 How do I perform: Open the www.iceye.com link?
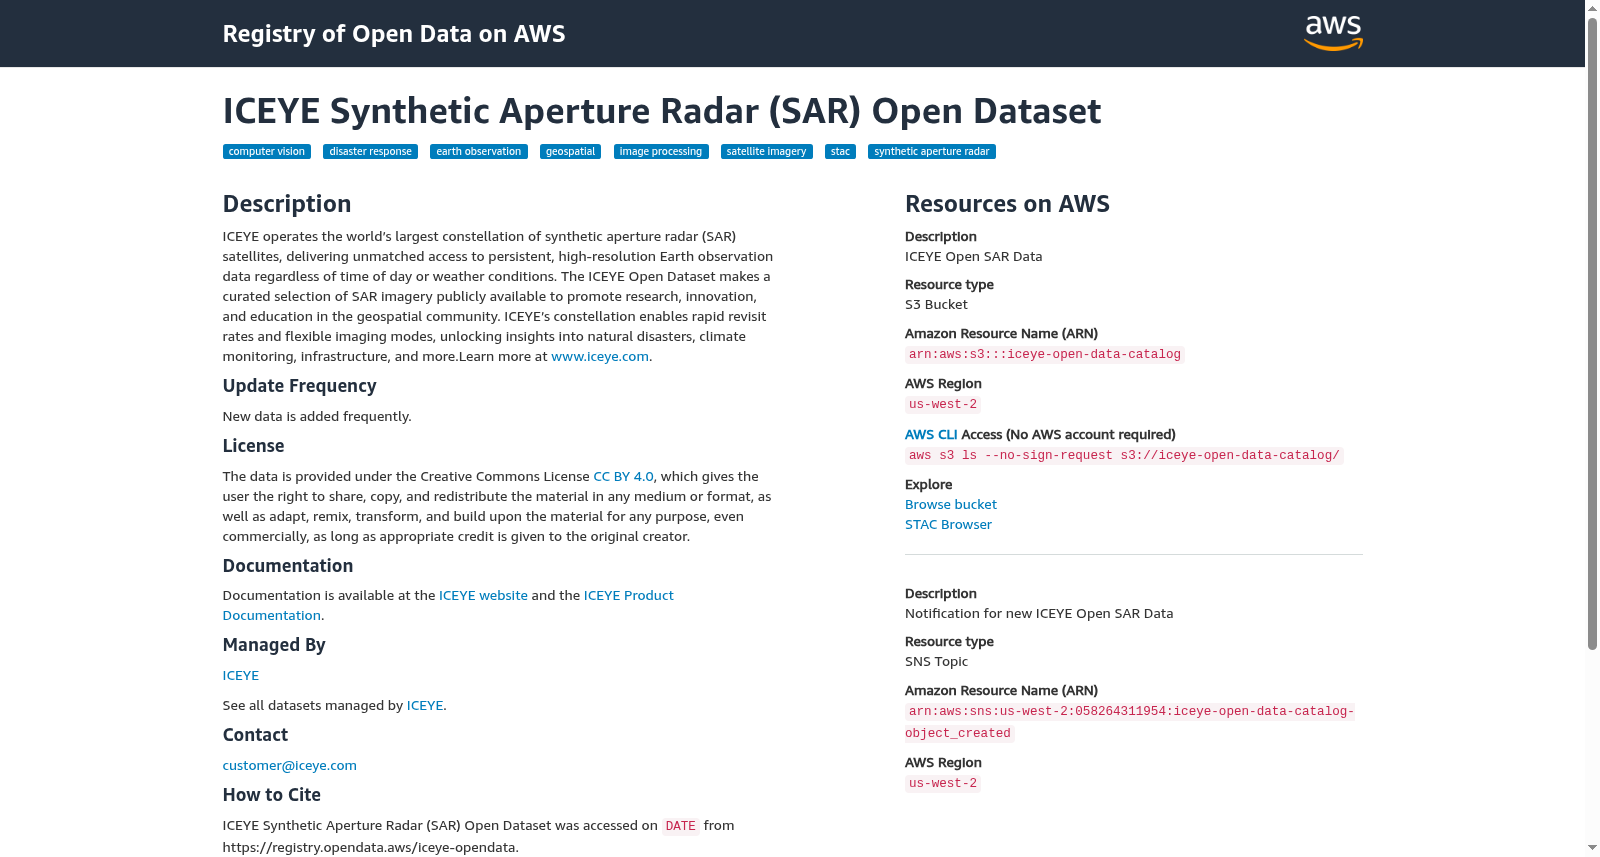(x=600, y=357)
